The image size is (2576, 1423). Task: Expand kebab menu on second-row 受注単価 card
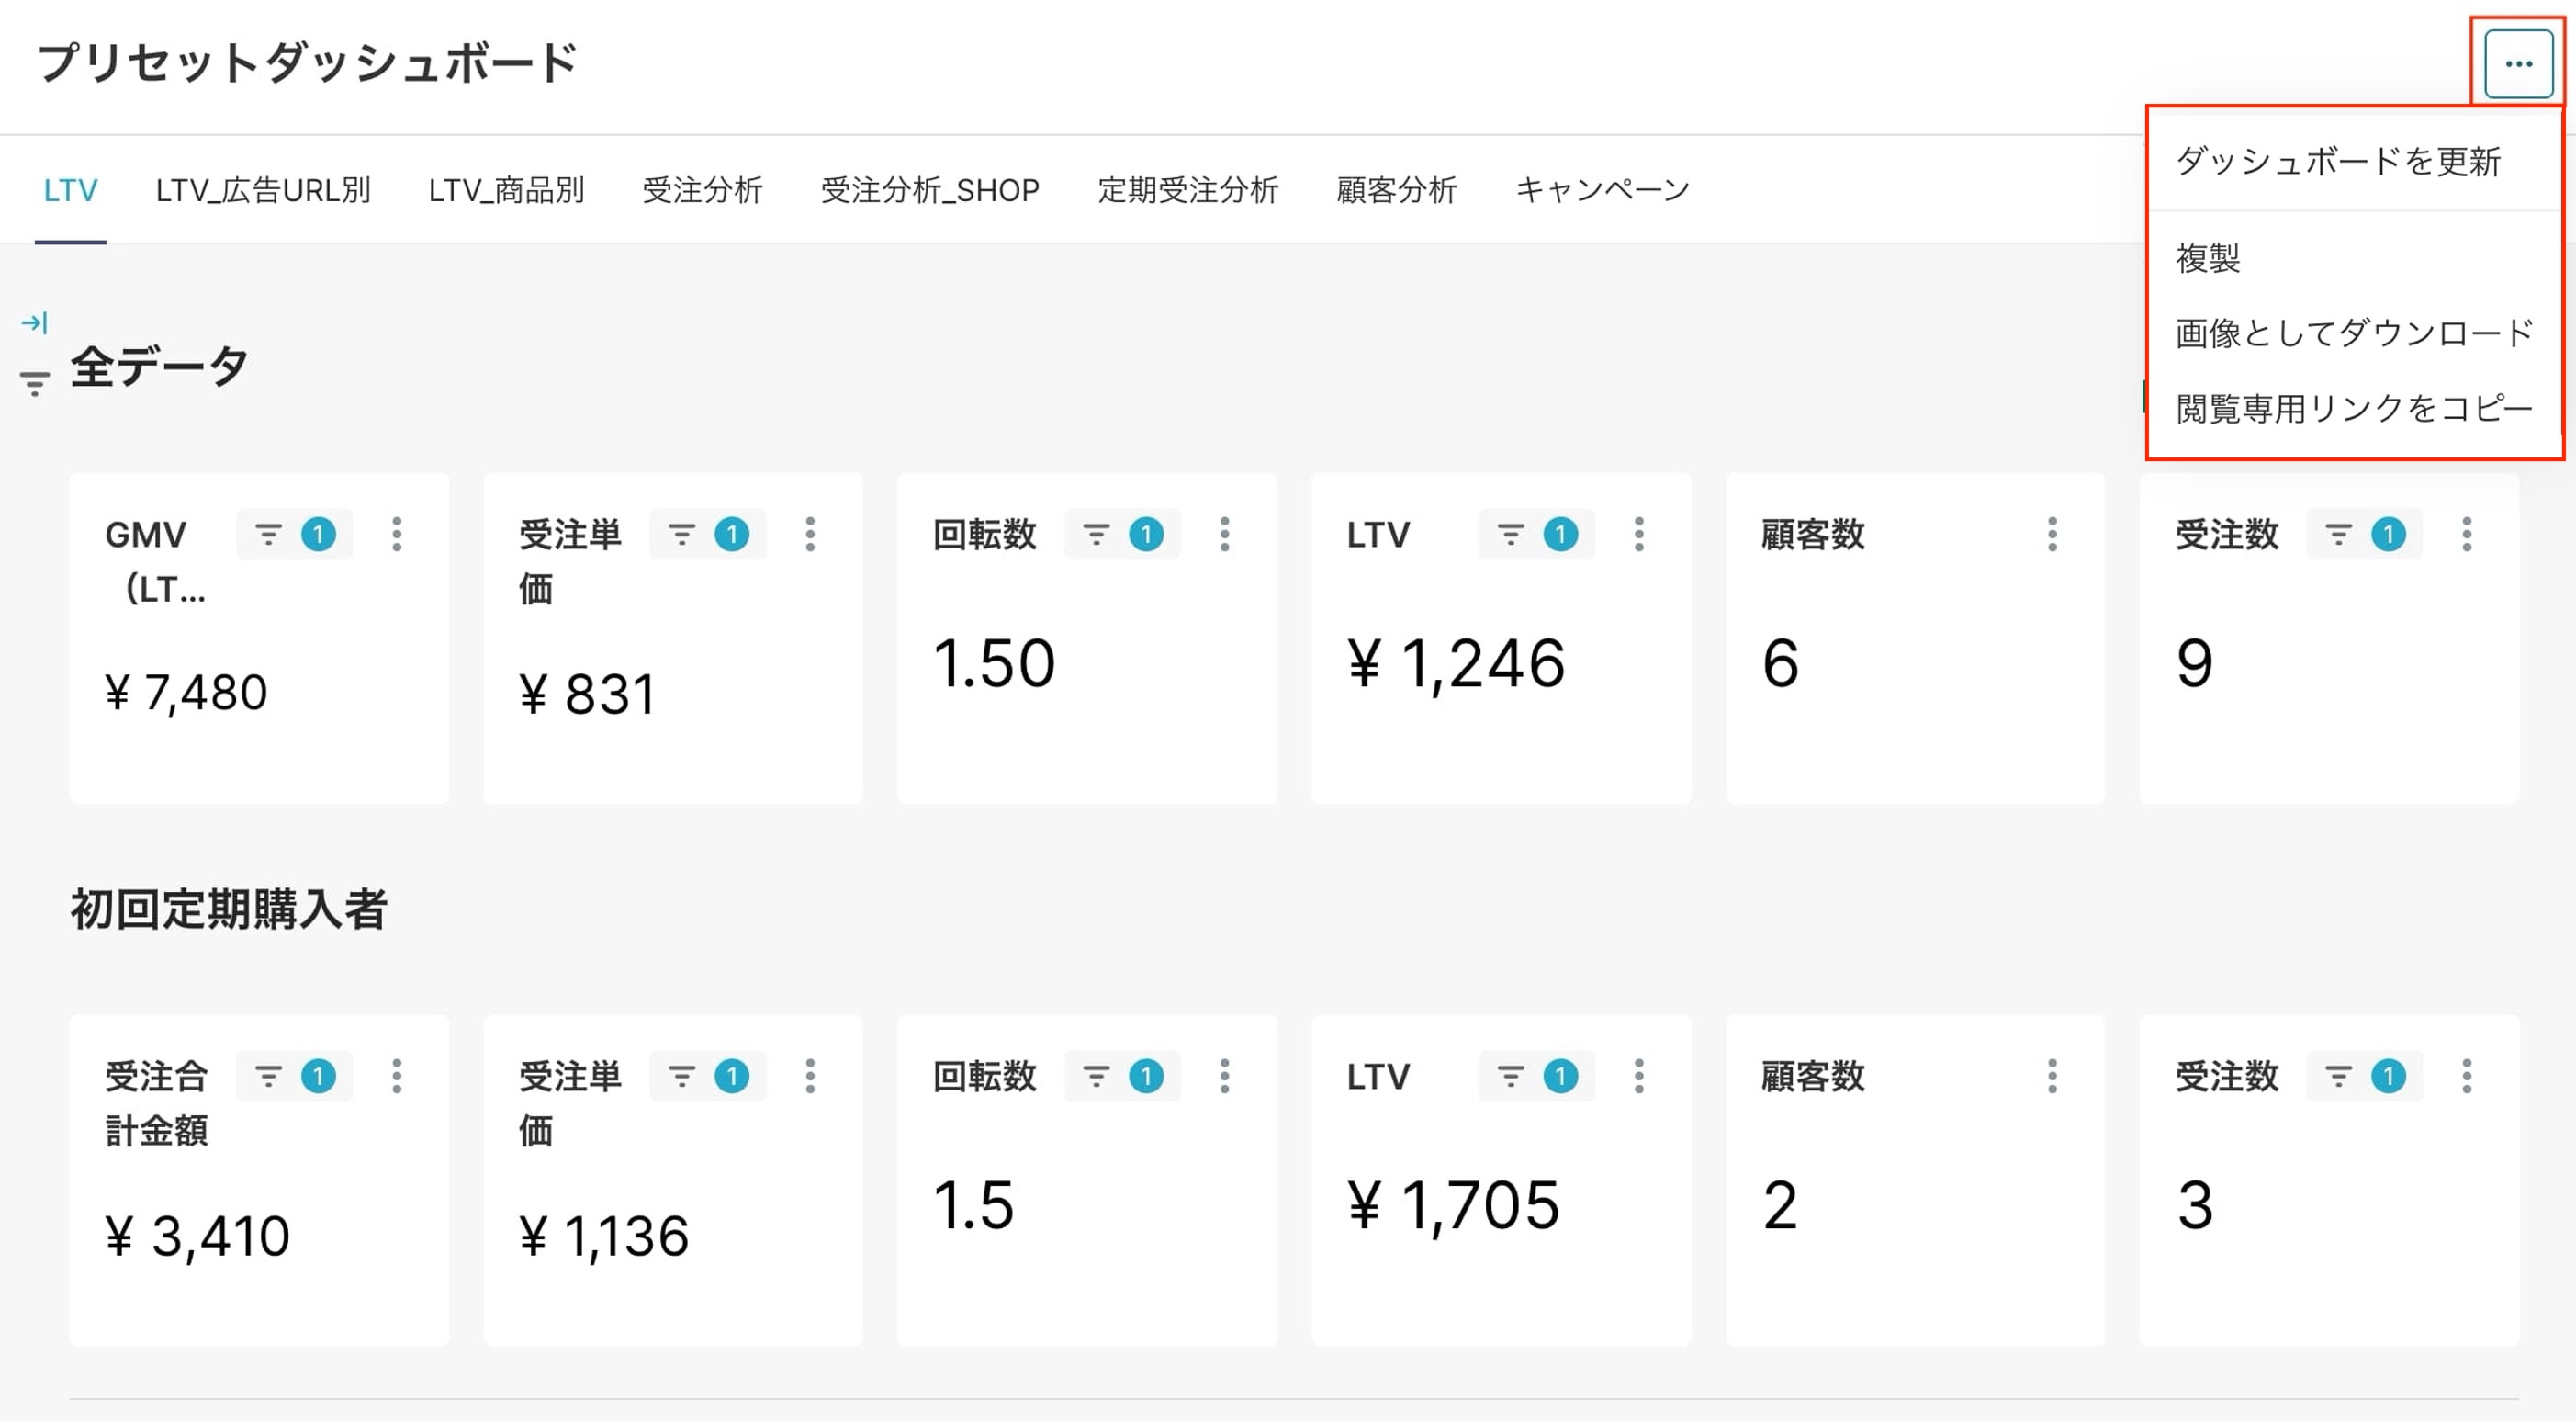[811, 1076]
